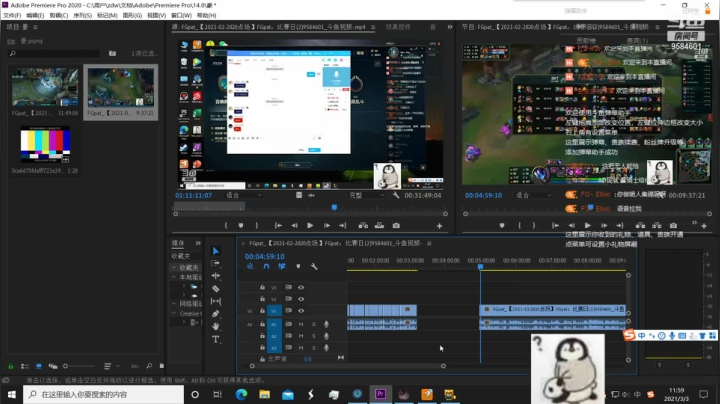Select the Track Select Forward tool

[x=215, y=263]
